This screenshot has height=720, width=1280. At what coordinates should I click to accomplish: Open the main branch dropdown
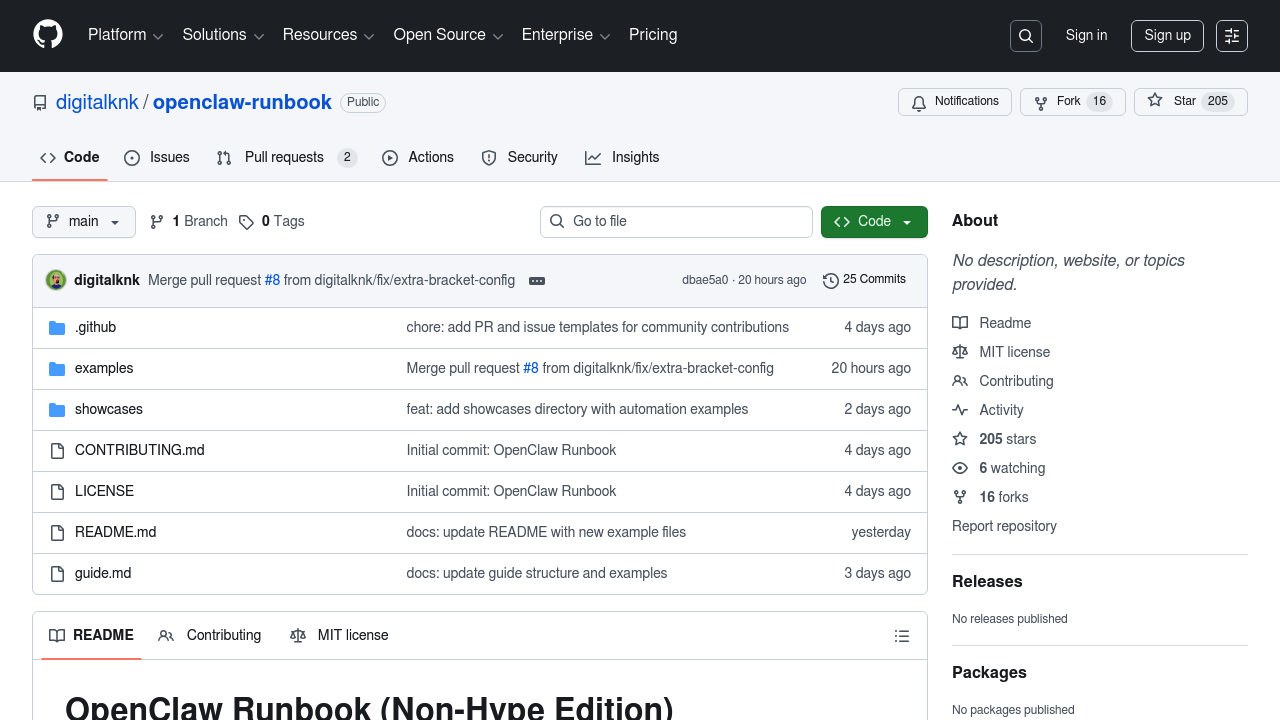pos(84,222)
